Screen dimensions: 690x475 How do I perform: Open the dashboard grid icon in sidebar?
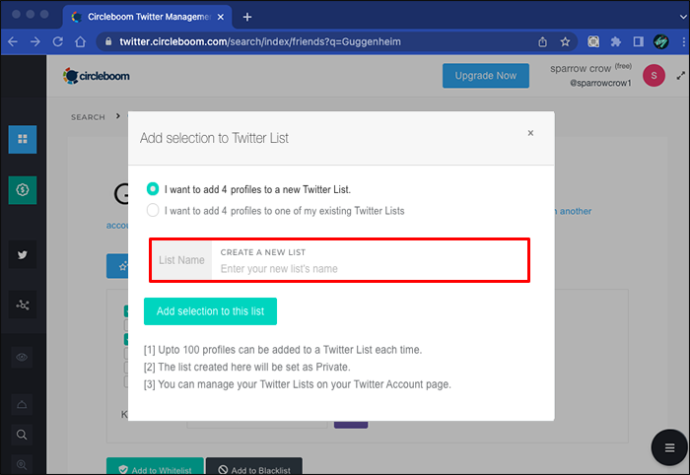[x=22, y=139]
